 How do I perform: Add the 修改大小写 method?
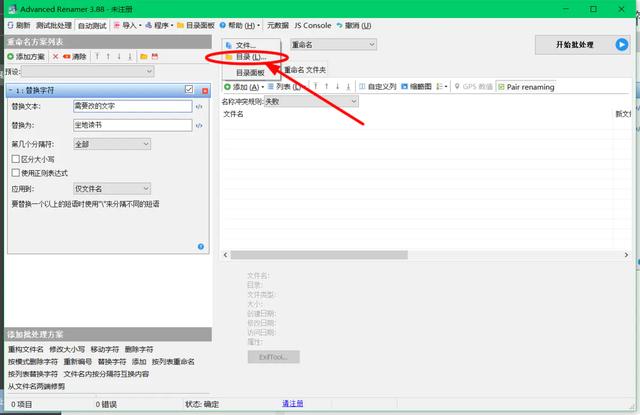[x=67, y=349]
